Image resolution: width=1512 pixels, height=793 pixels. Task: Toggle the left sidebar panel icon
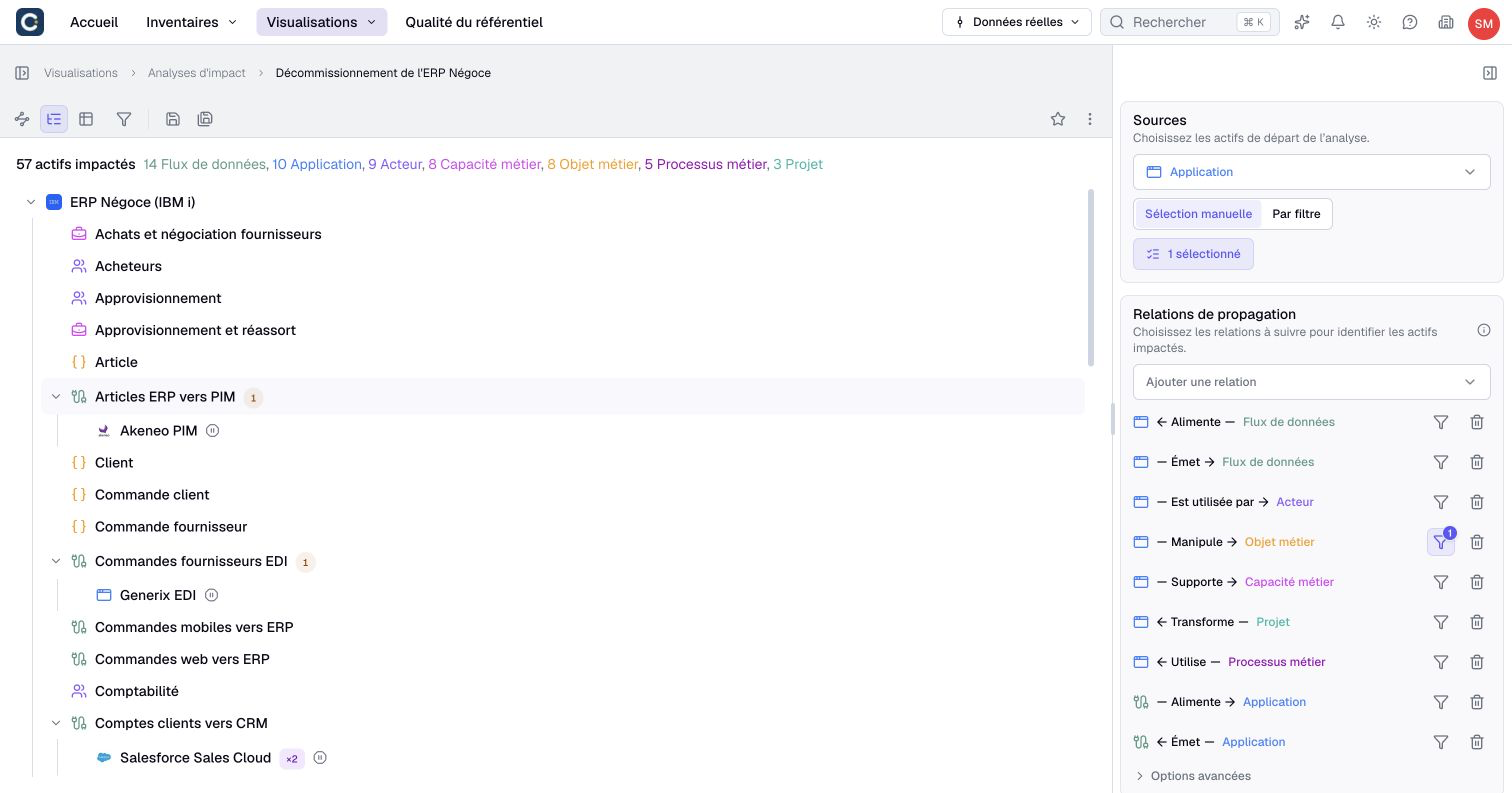click(x=22, y=73)
